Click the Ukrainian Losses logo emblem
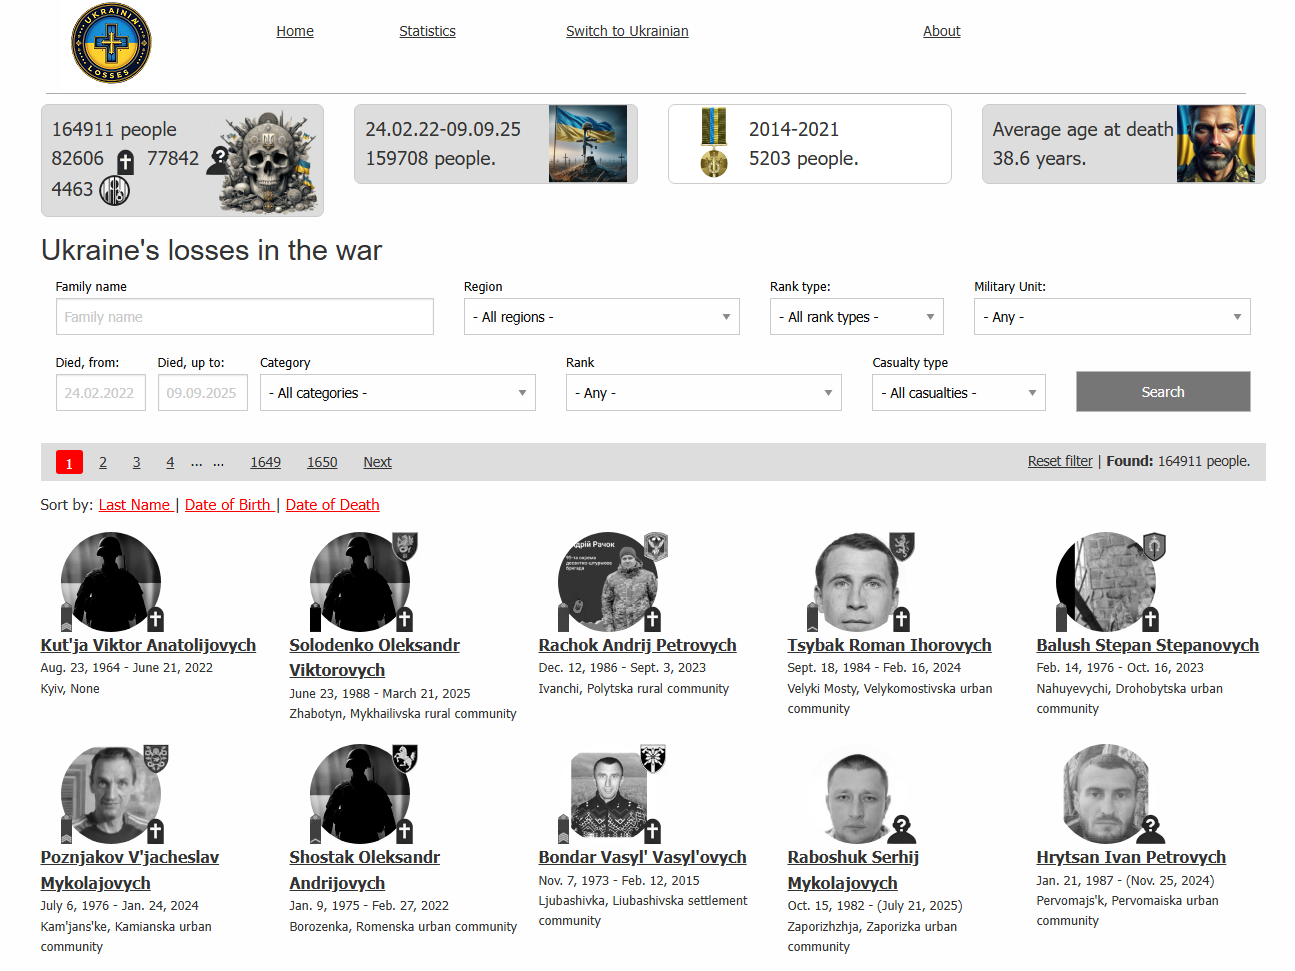Viewport: 1295px width, 971px height. 111,43
